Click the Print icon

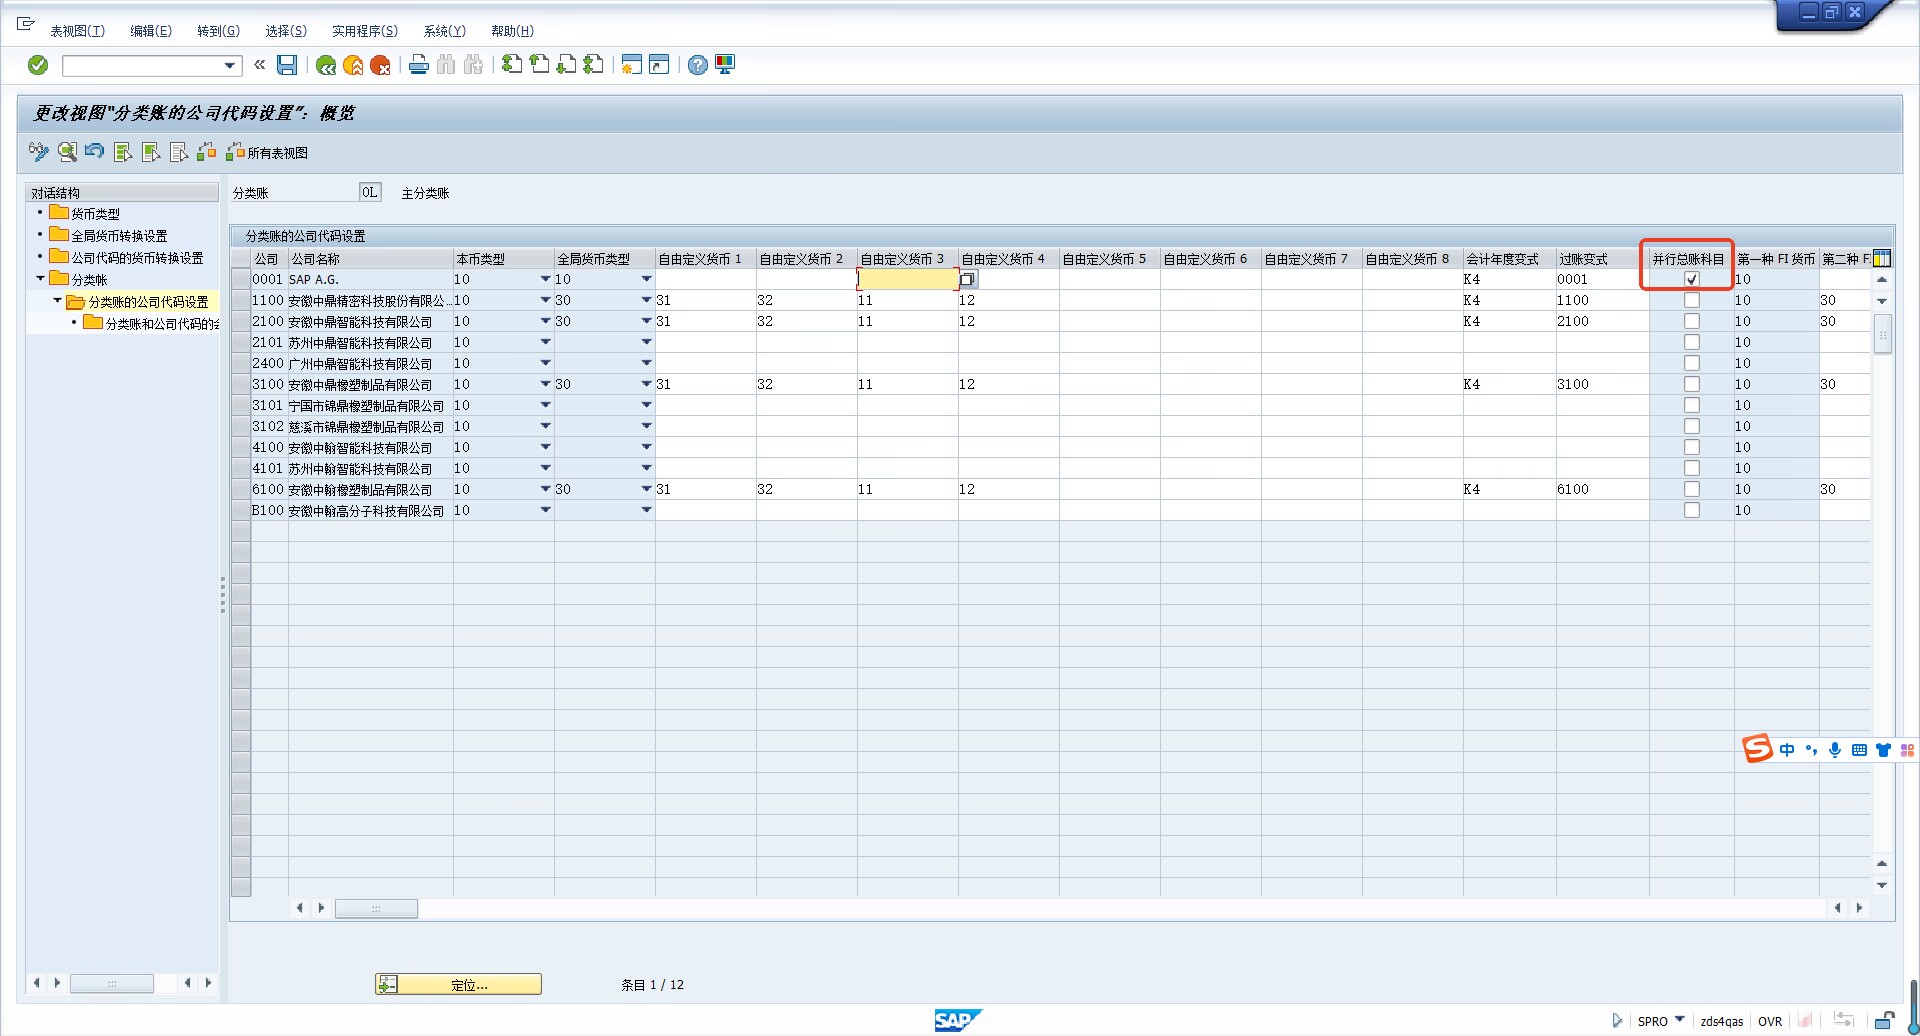point(419,65)
